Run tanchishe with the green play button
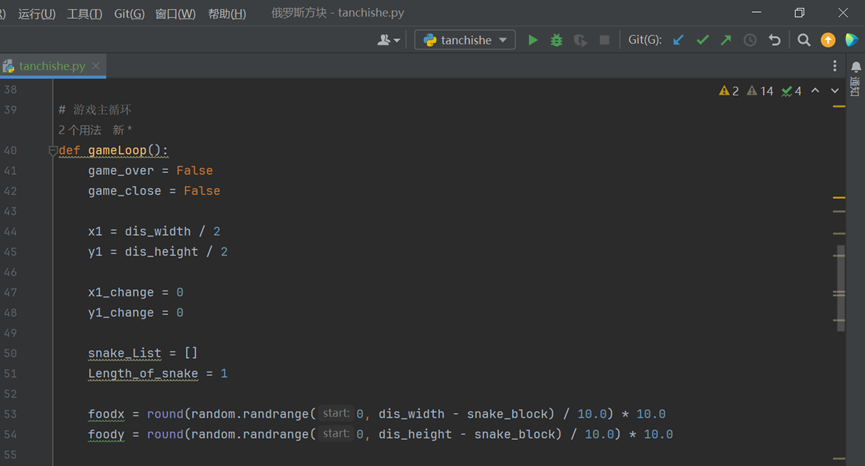This screenshot has width=865, height=466. pyautogui.click(x=533, y=40)
